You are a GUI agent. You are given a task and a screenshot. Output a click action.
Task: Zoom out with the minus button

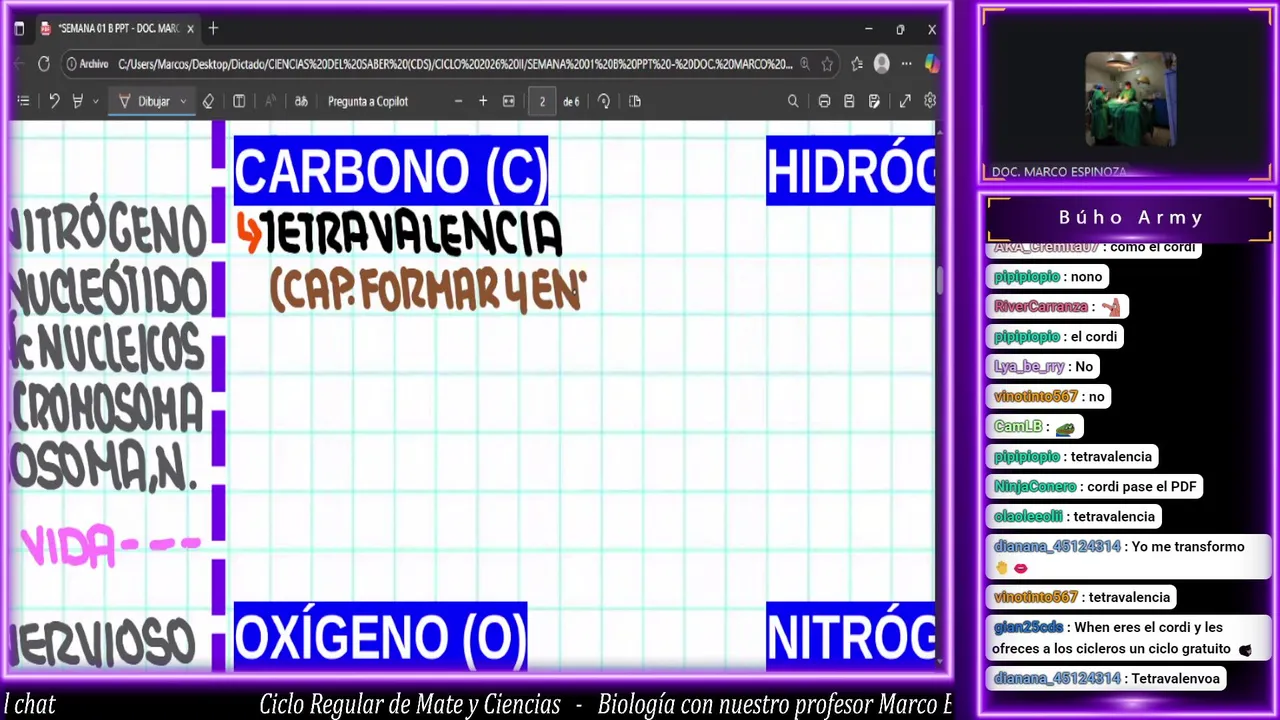tap(458, 101)
